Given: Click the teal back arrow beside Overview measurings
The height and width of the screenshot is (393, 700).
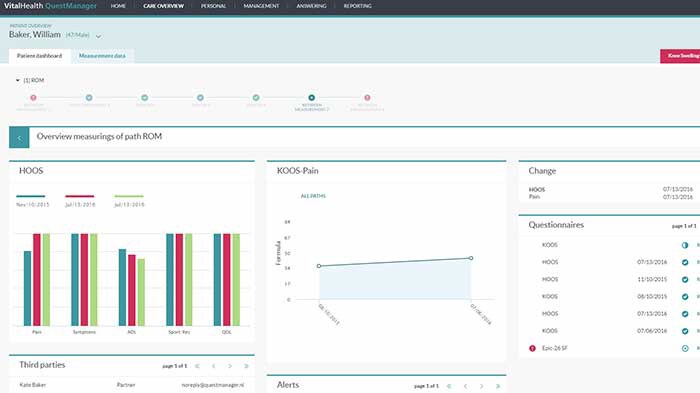Looking at the screenshot, I should point(19,138).
